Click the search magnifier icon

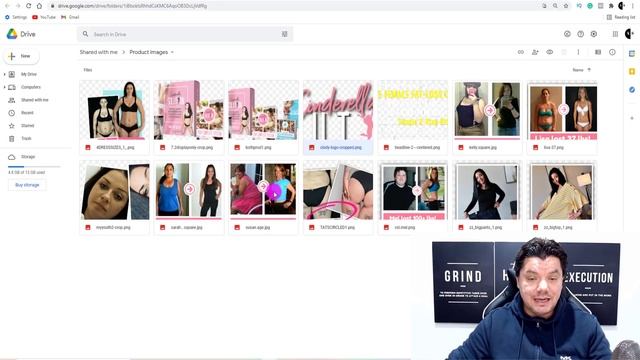tap(85, 34)
